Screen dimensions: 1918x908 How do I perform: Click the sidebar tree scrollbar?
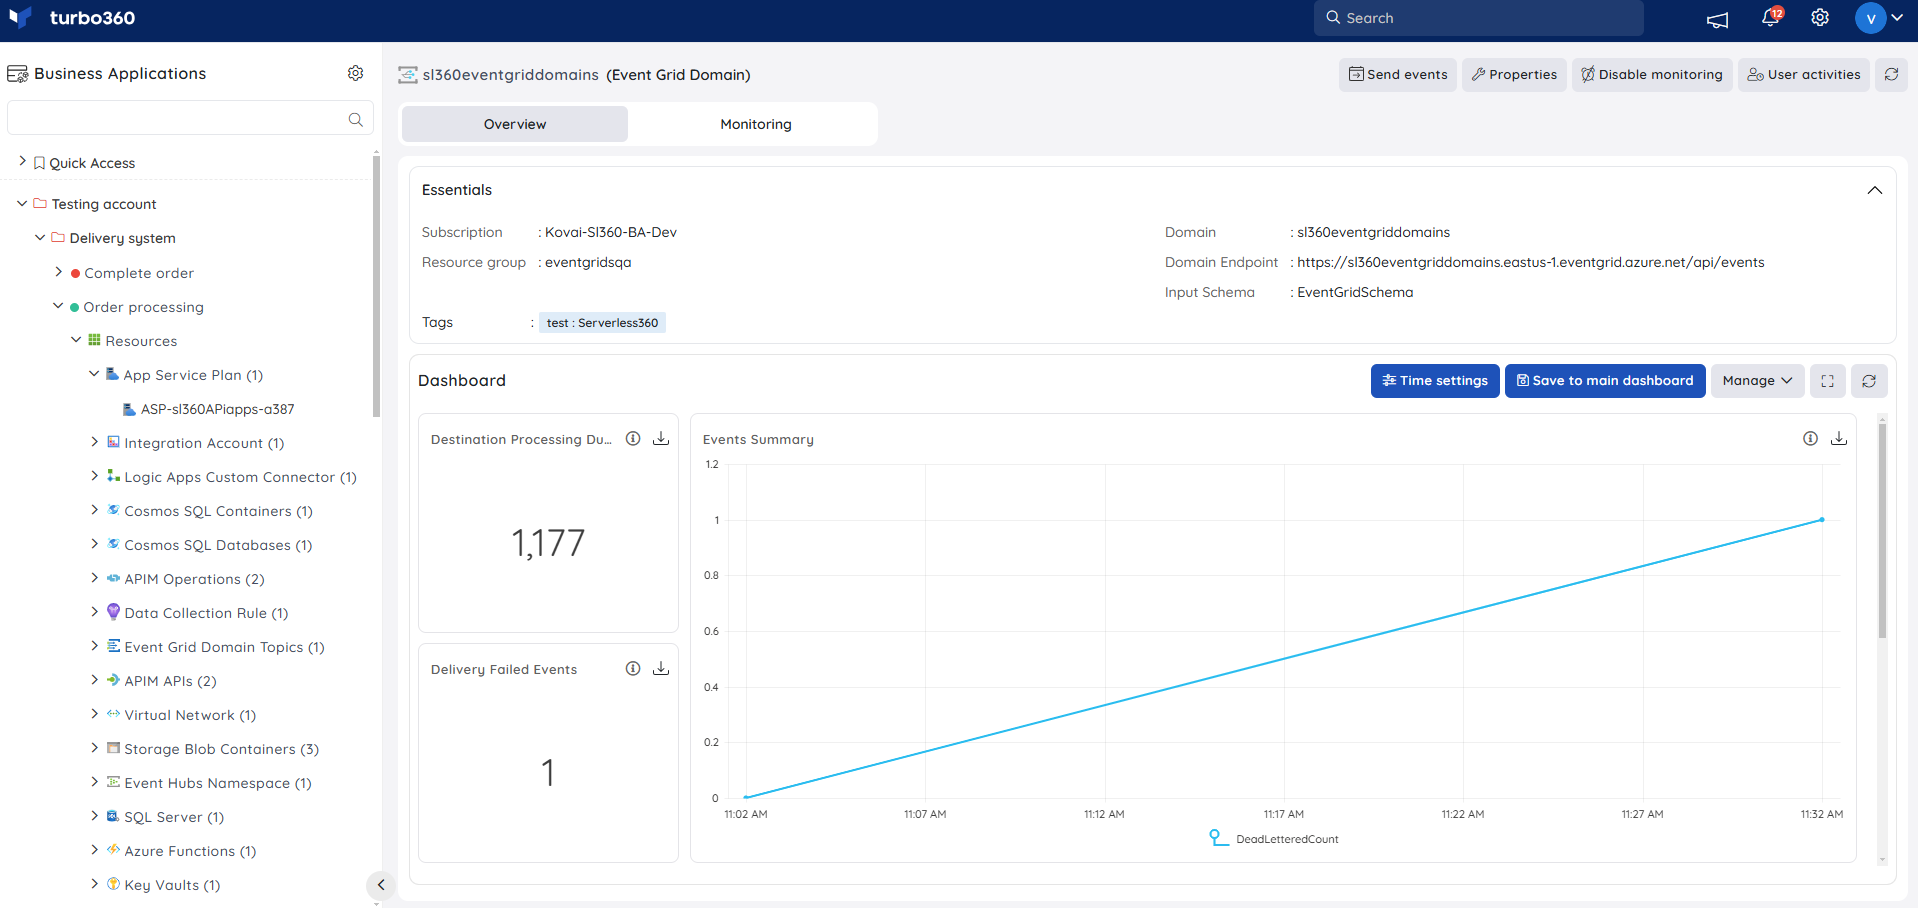pyautogui.click(x=376, y=285)
